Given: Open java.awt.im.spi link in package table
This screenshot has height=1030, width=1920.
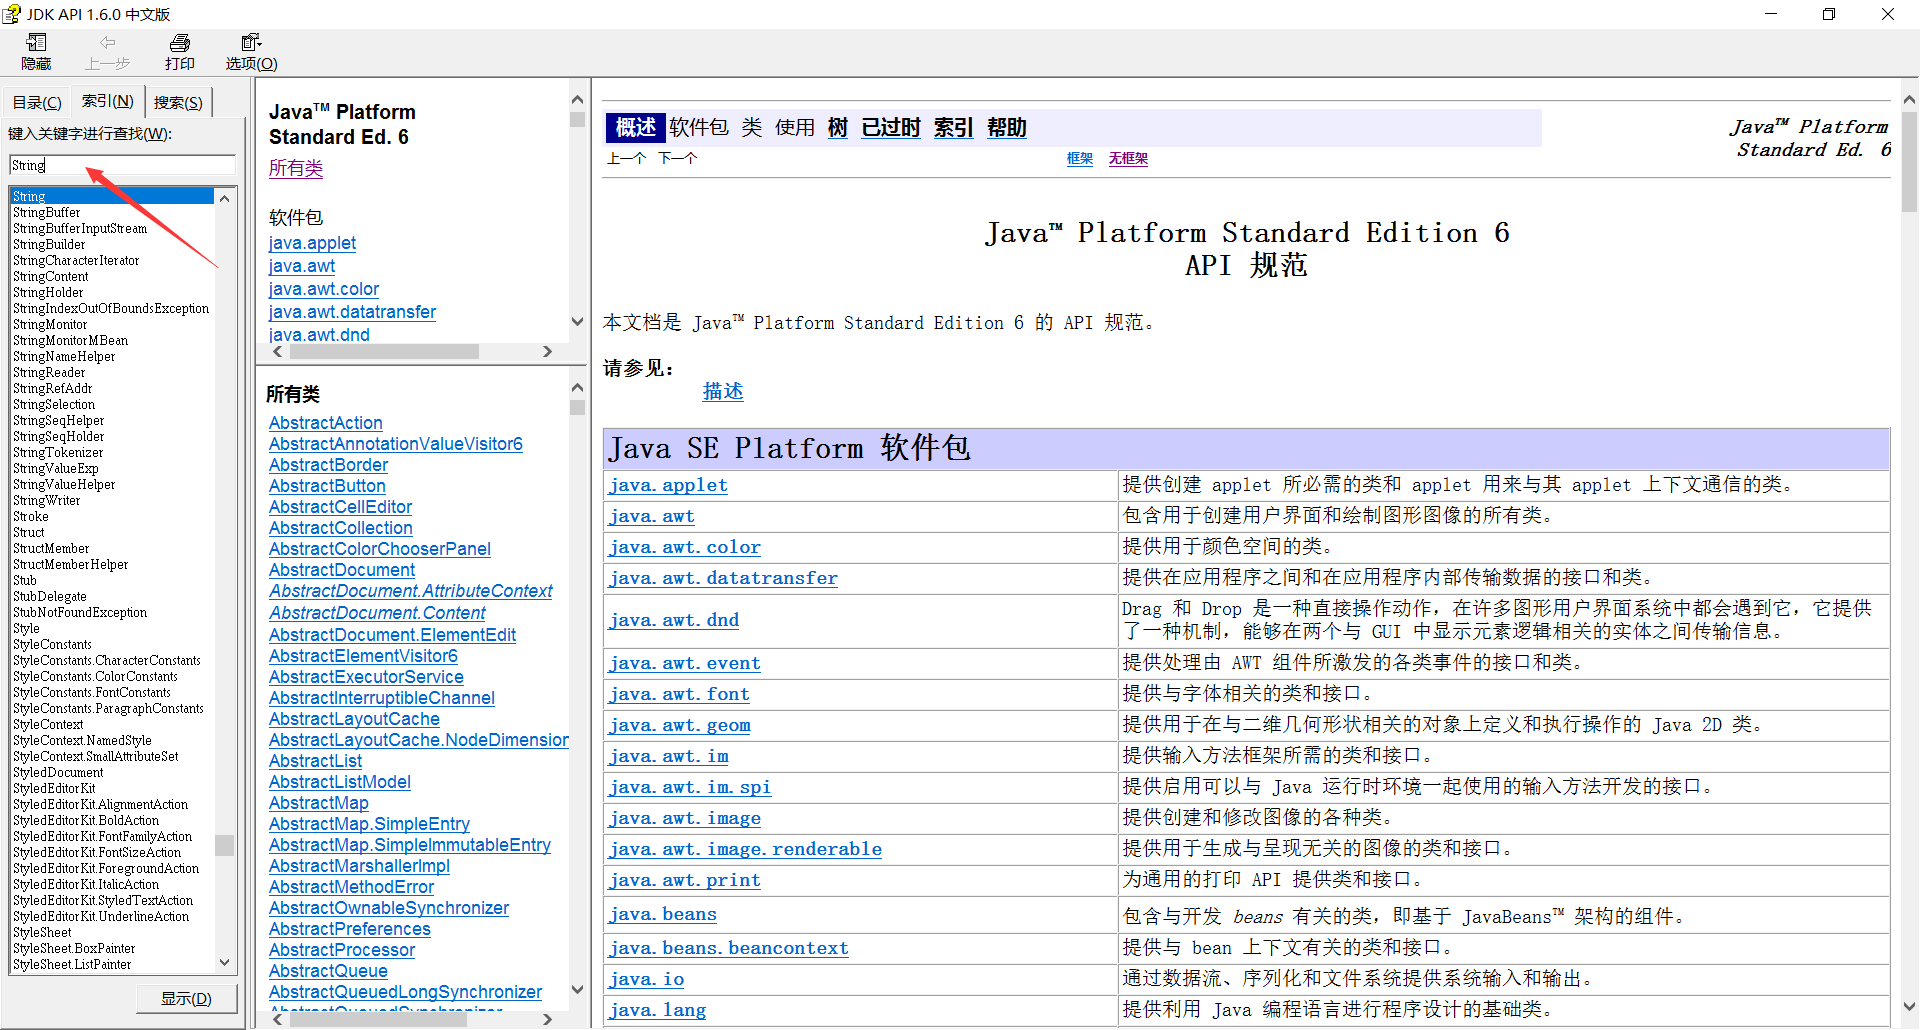Looking at the screenshot, I should pyautogui.click(x=690, y=787).
